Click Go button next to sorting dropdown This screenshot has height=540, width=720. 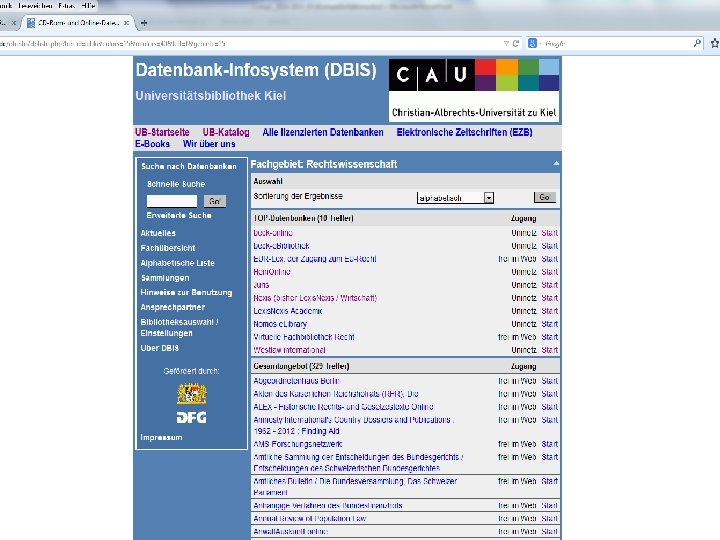pyautogui.click(x=545, y=197)
